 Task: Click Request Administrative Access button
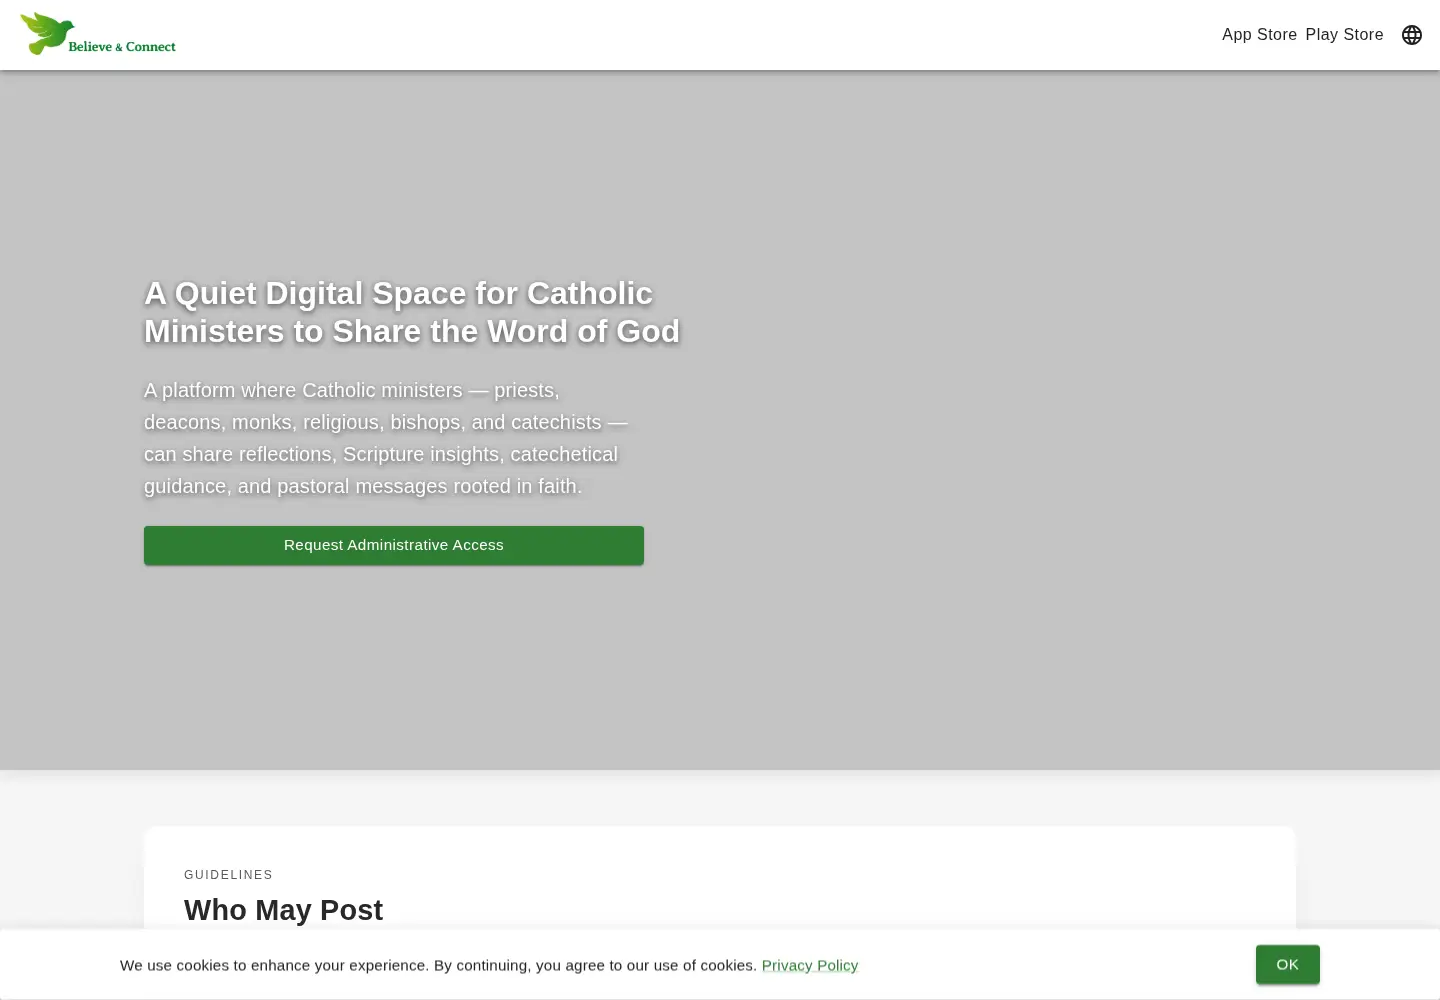[394, 545]
